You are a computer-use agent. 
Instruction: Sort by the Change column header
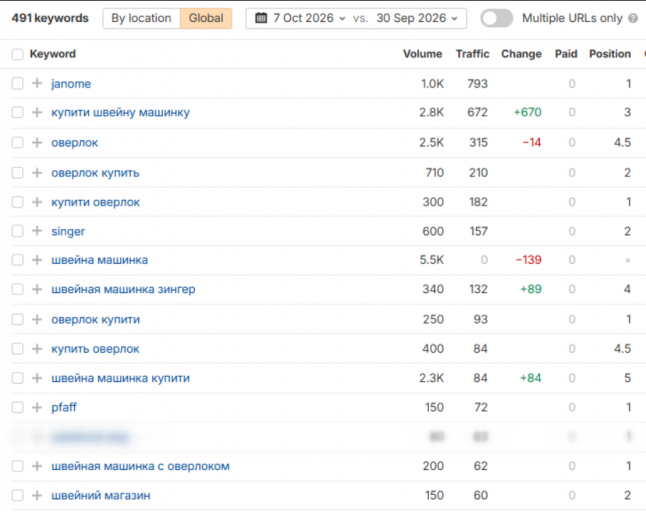pos(521,54)
